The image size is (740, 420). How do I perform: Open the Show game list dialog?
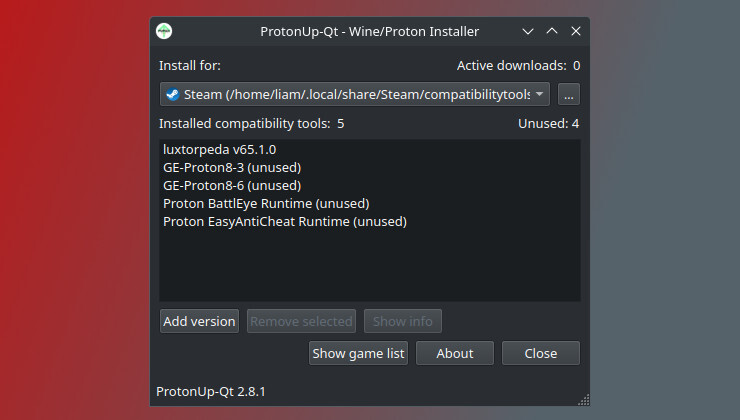[358, 353]
